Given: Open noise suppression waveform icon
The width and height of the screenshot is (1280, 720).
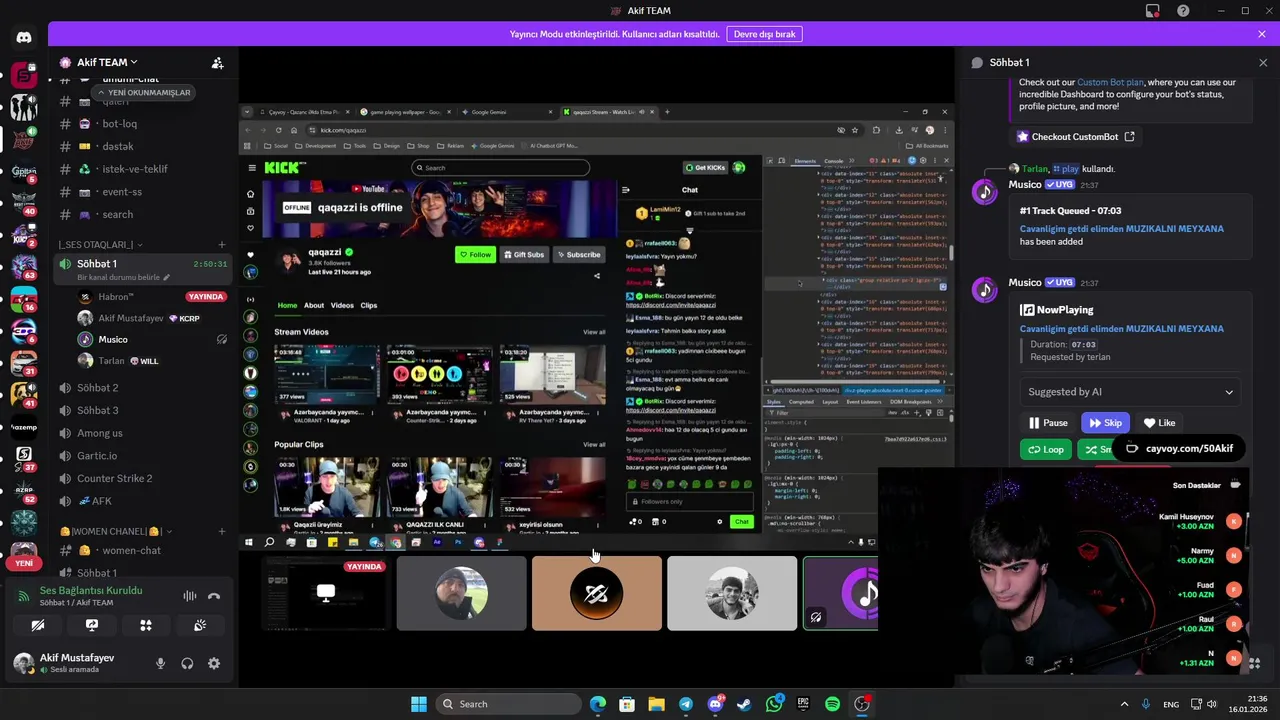Looking at the screenshot, I should 189,596.
